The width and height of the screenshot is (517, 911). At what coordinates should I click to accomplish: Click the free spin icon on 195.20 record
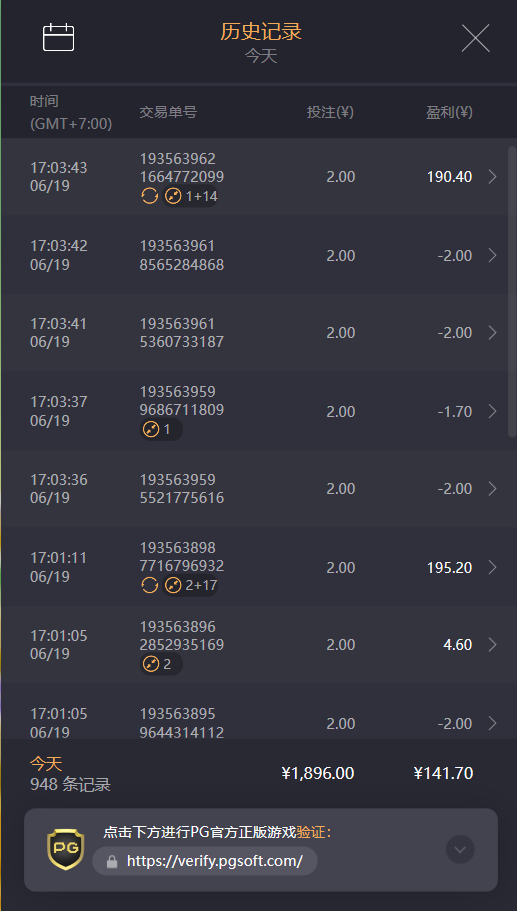(x=150, y=585)
